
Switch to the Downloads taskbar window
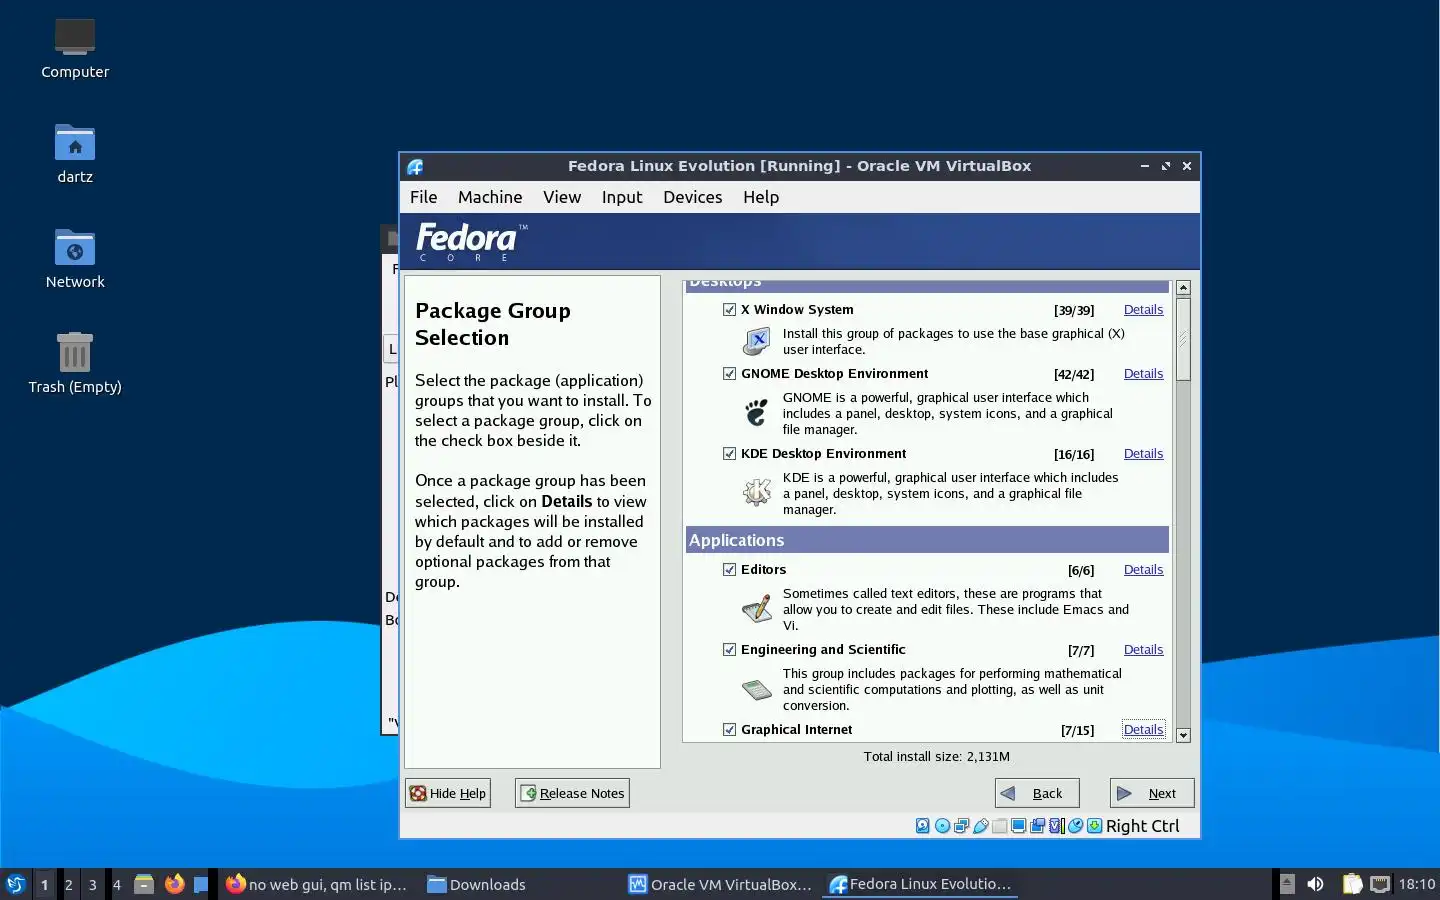pos(477,884)
